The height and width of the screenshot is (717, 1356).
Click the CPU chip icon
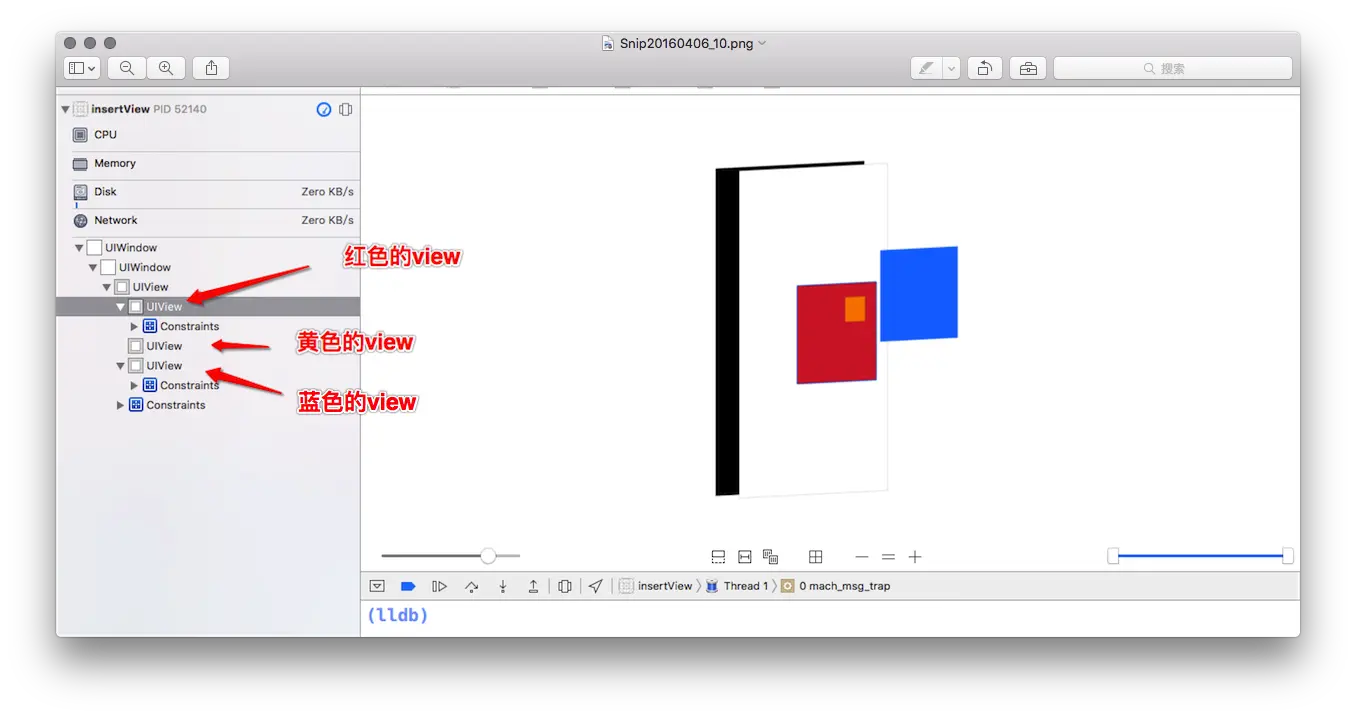[x=81, y=135]
